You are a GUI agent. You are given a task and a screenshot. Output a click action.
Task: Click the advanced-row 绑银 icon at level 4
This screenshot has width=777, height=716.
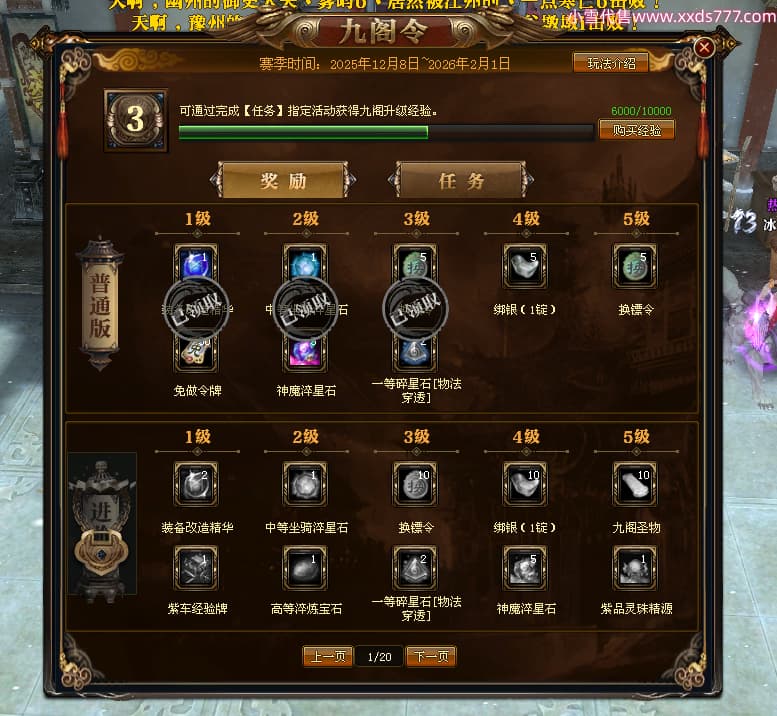click(525, 484)
